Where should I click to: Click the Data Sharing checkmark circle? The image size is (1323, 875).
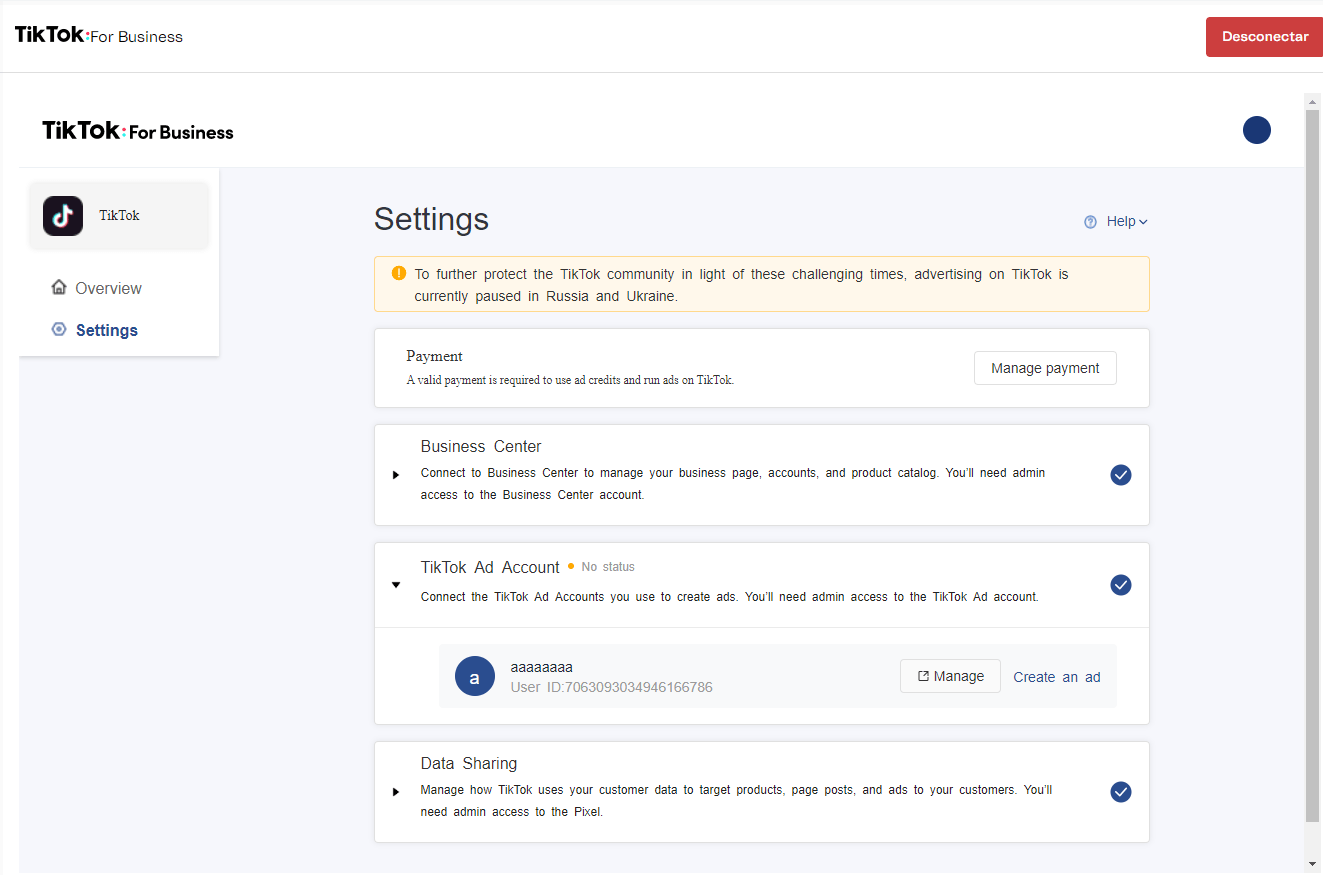pos(1121,792)
